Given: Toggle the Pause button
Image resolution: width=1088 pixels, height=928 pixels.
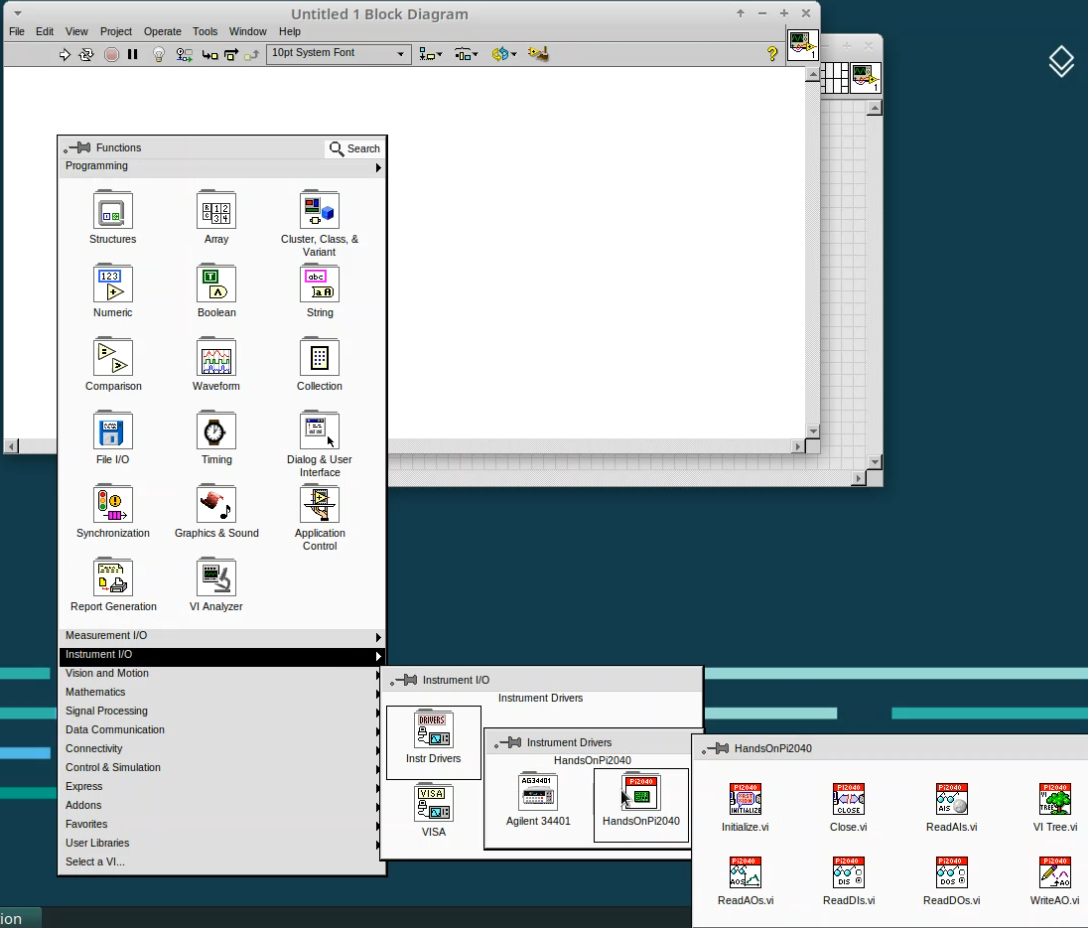Looking at the screenshot, I should click(133, 54).
